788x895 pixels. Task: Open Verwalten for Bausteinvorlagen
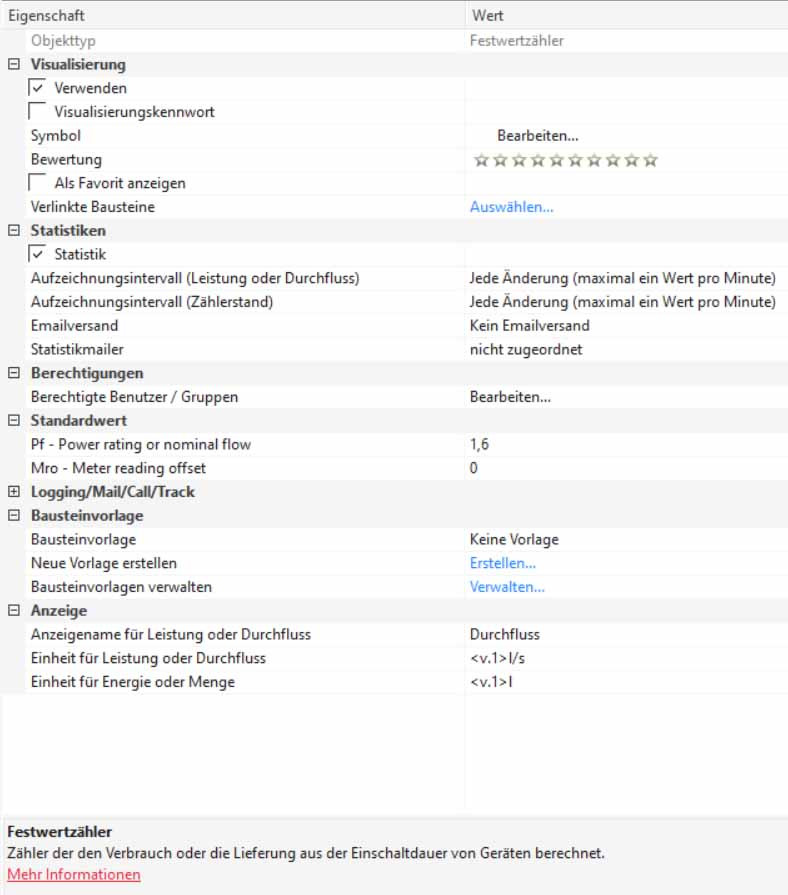507,587
